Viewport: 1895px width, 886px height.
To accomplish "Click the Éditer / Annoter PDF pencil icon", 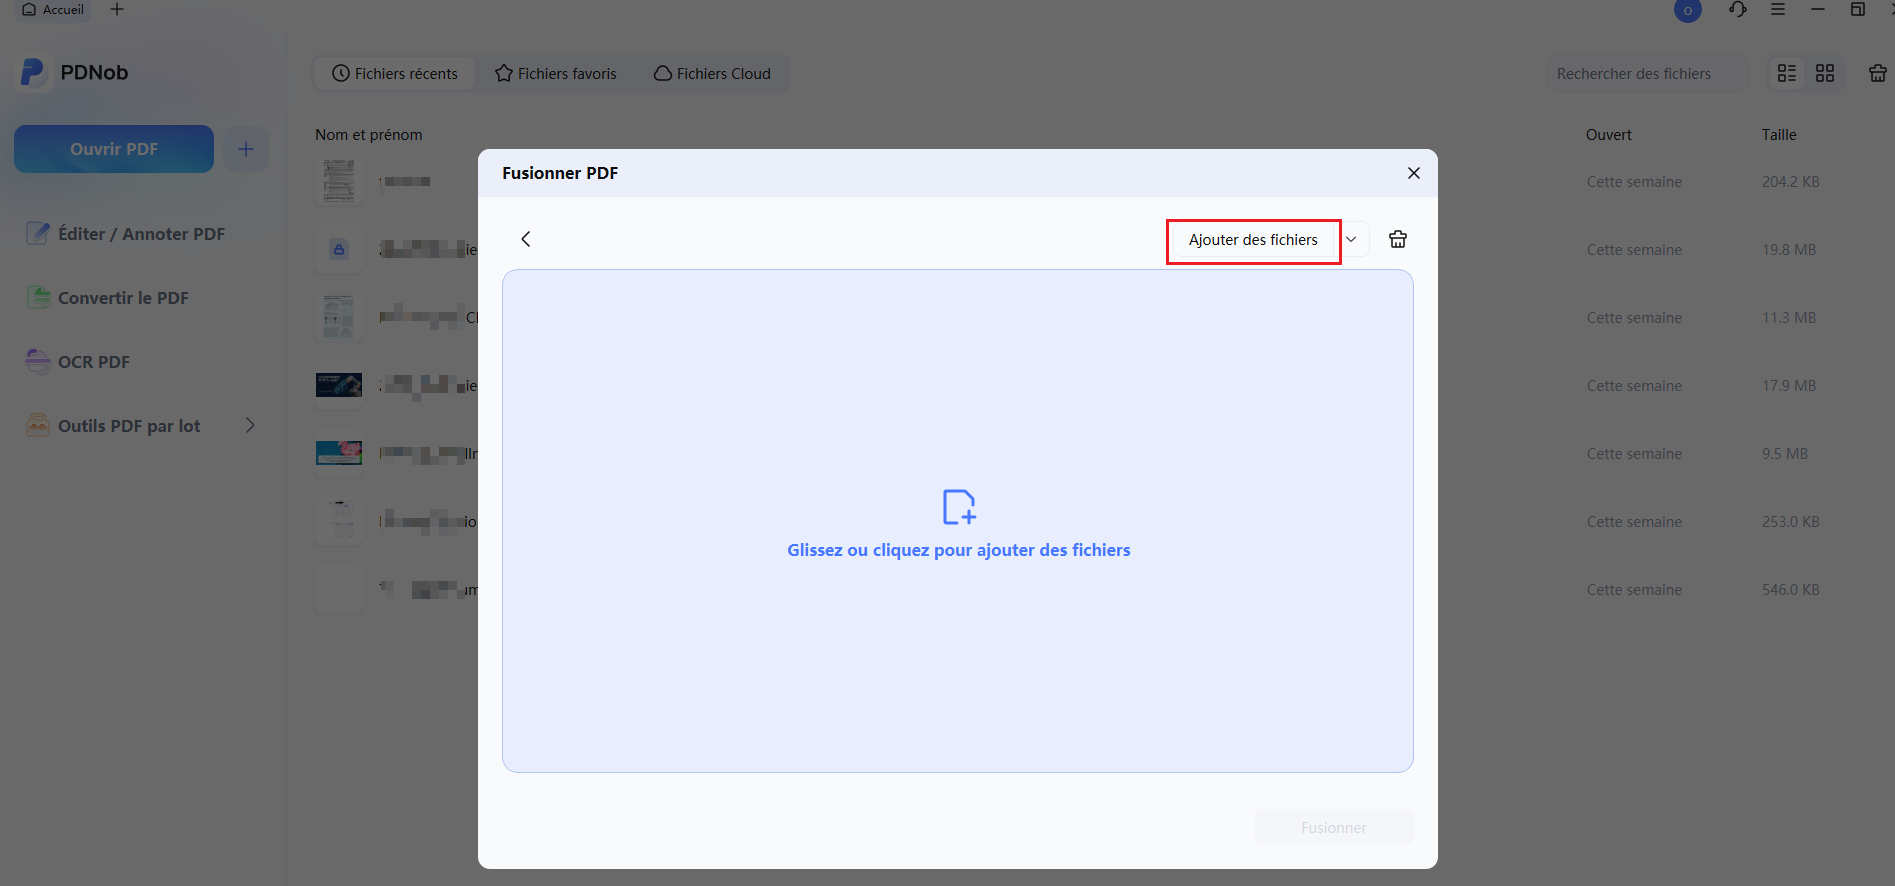I will pos(38,233).
